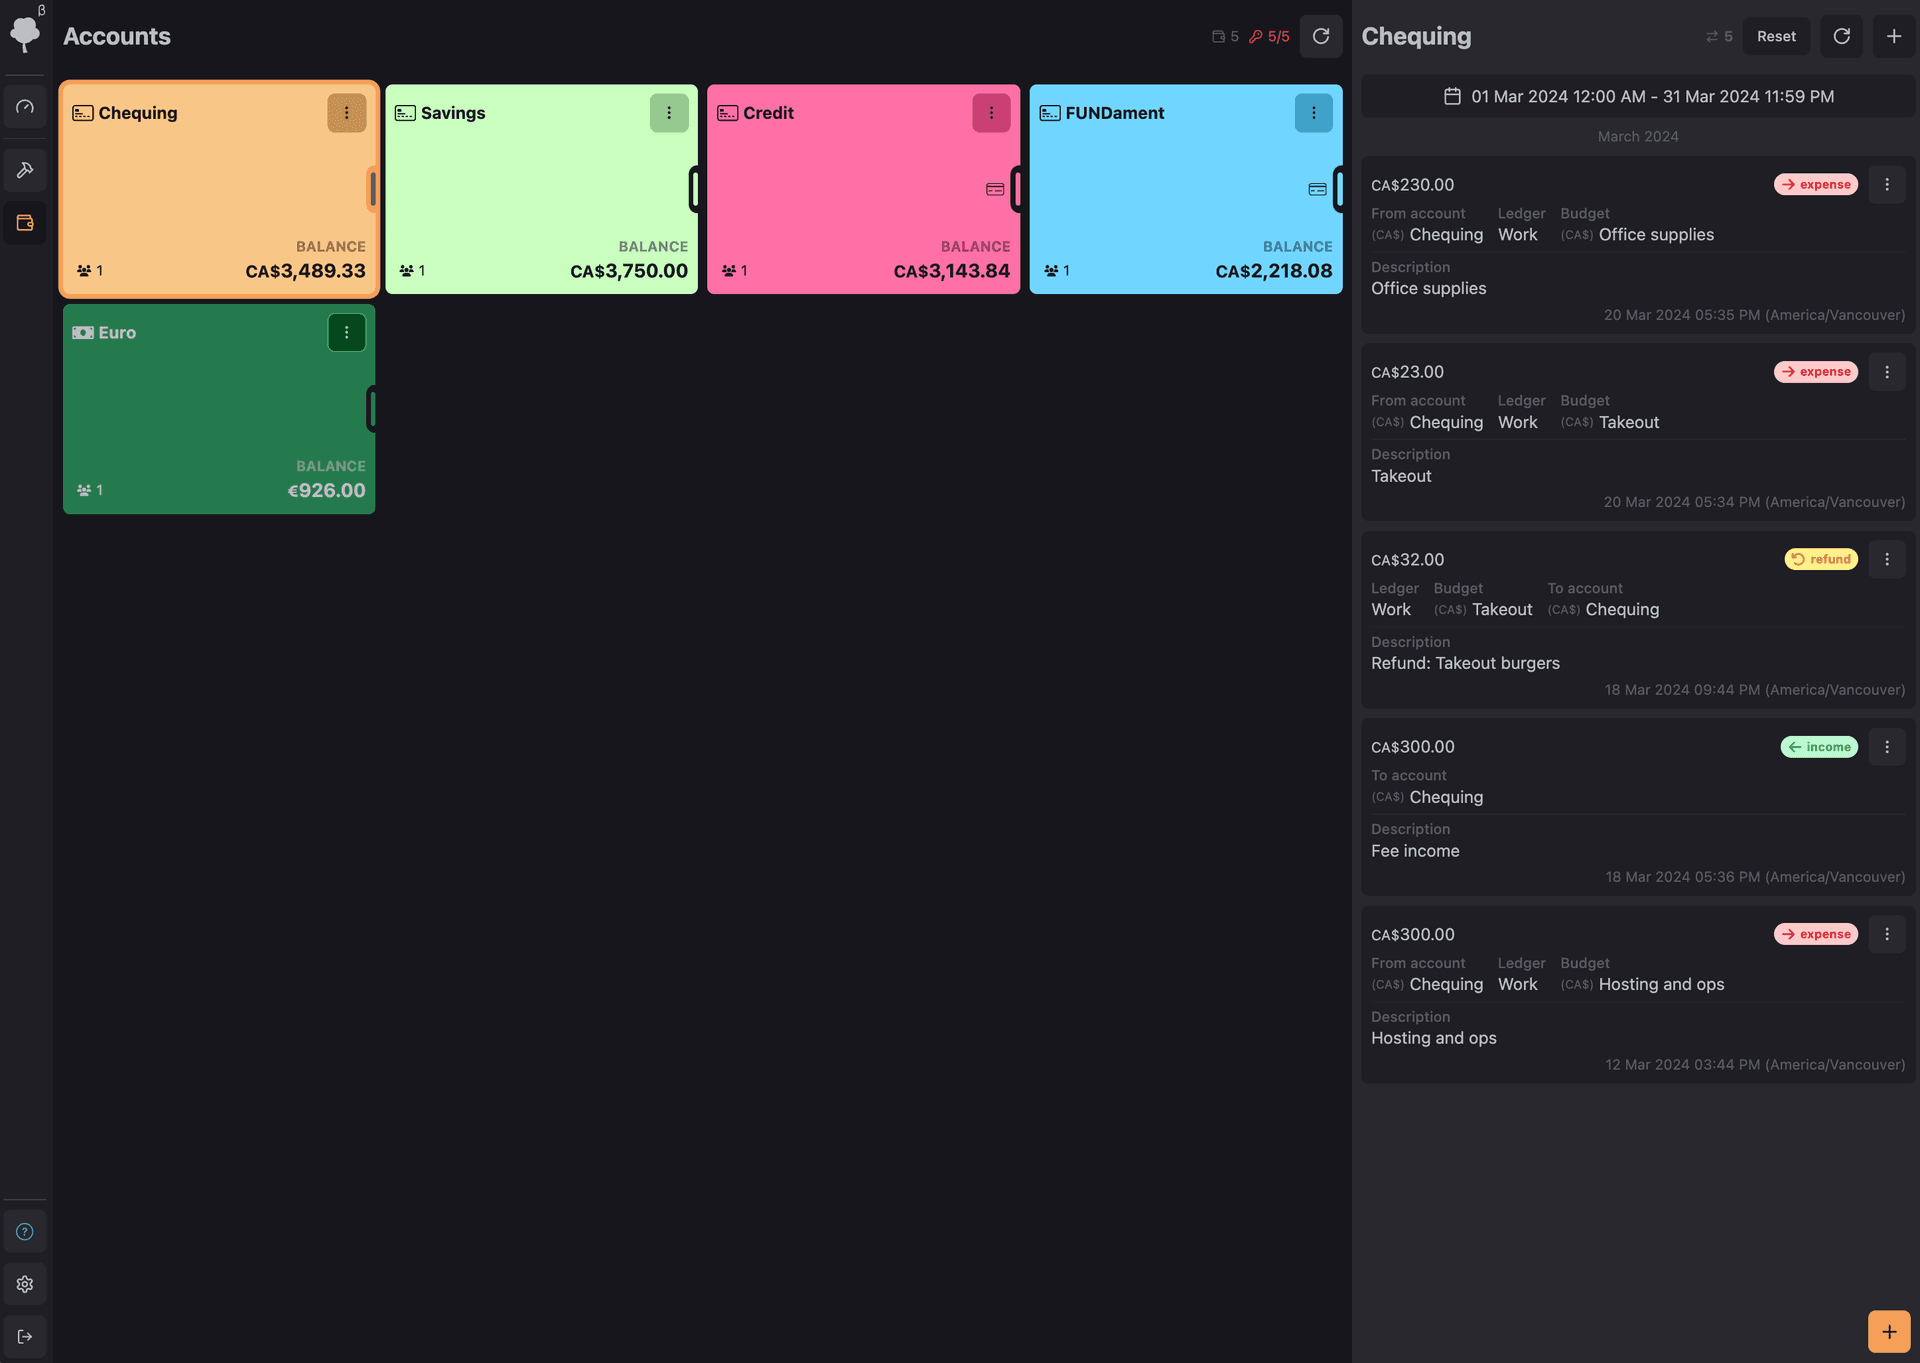Open the help question mark icon

pos(25,1232)
